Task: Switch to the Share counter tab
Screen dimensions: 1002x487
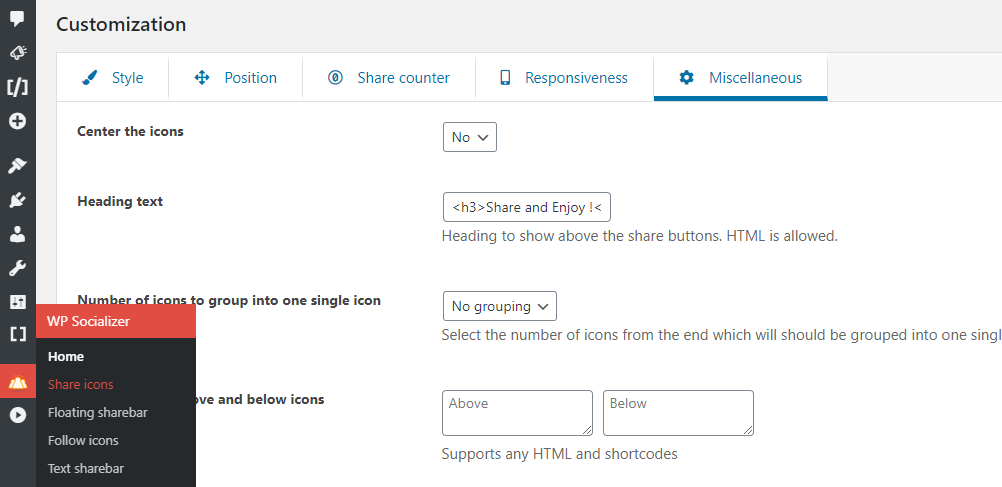Action: (x=389, y=78)
